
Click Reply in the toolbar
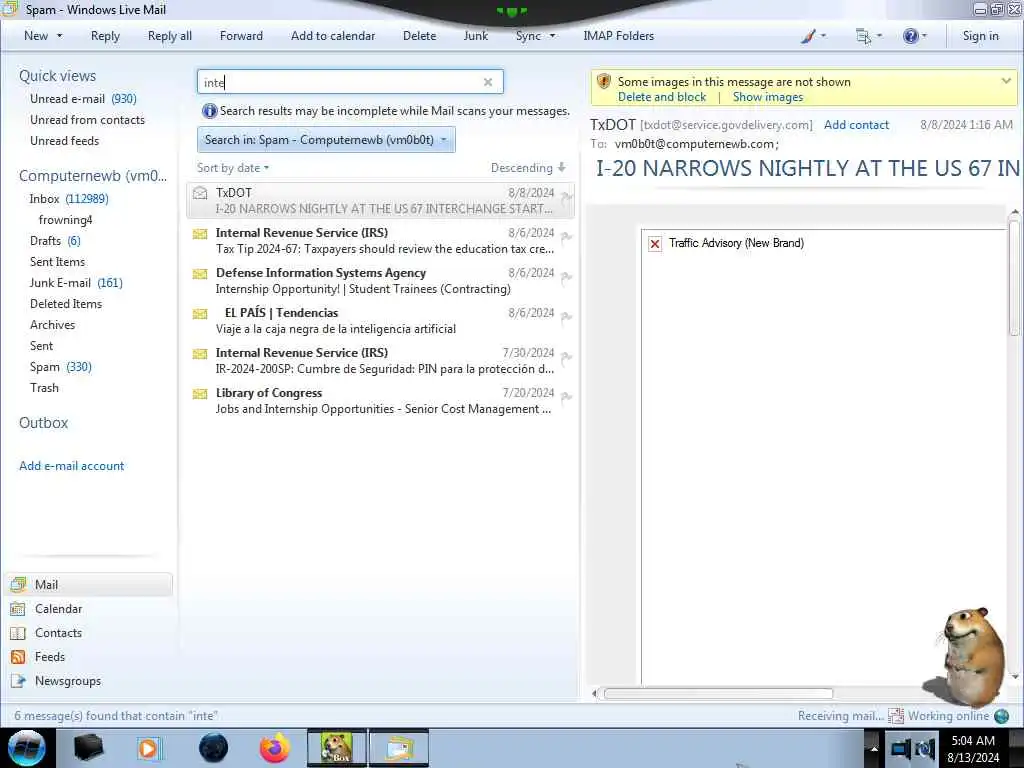(105, 36)
